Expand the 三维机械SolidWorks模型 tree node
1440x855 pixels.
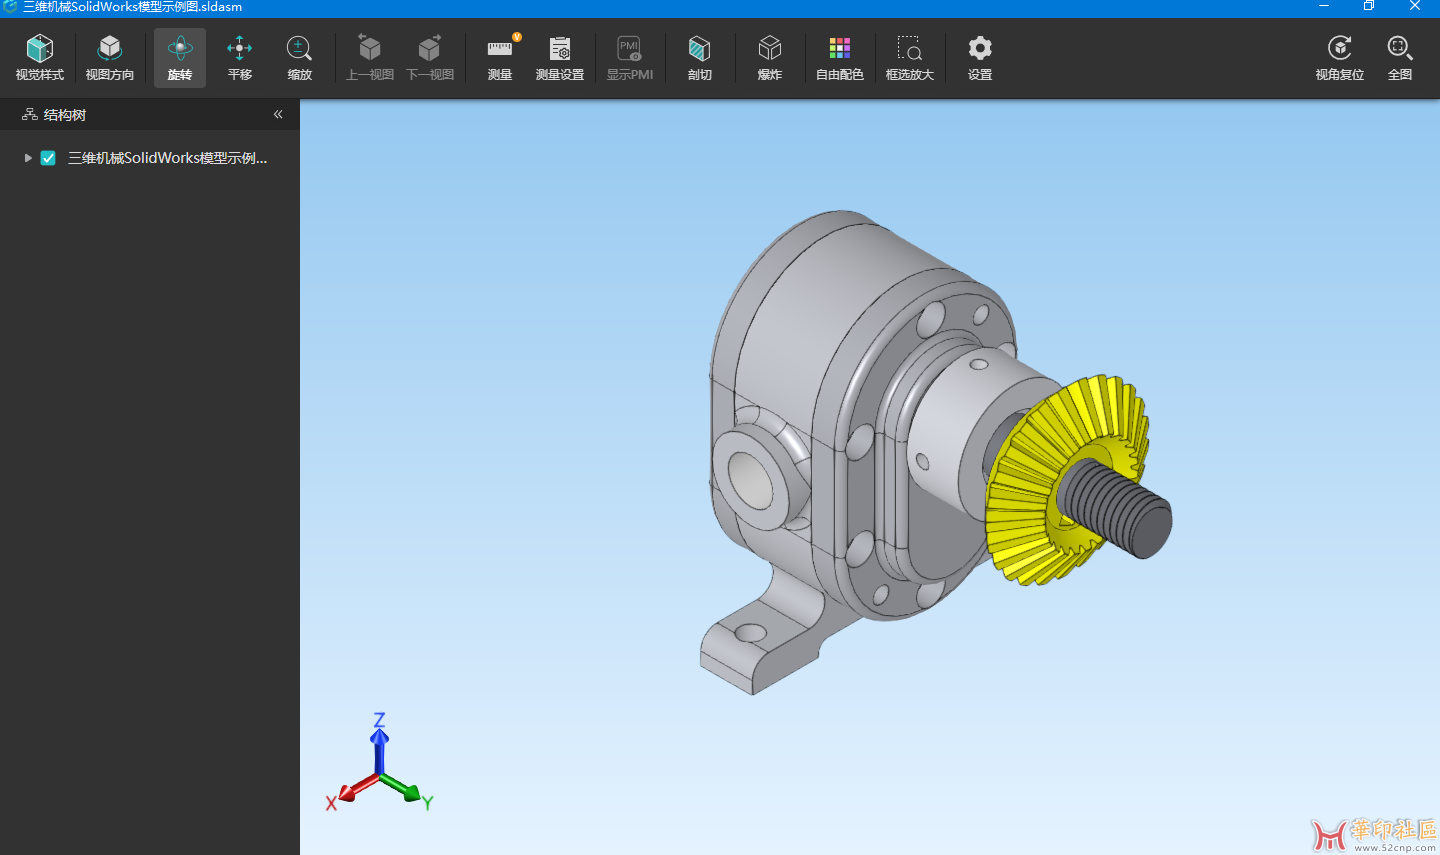[x=28, y=158]
